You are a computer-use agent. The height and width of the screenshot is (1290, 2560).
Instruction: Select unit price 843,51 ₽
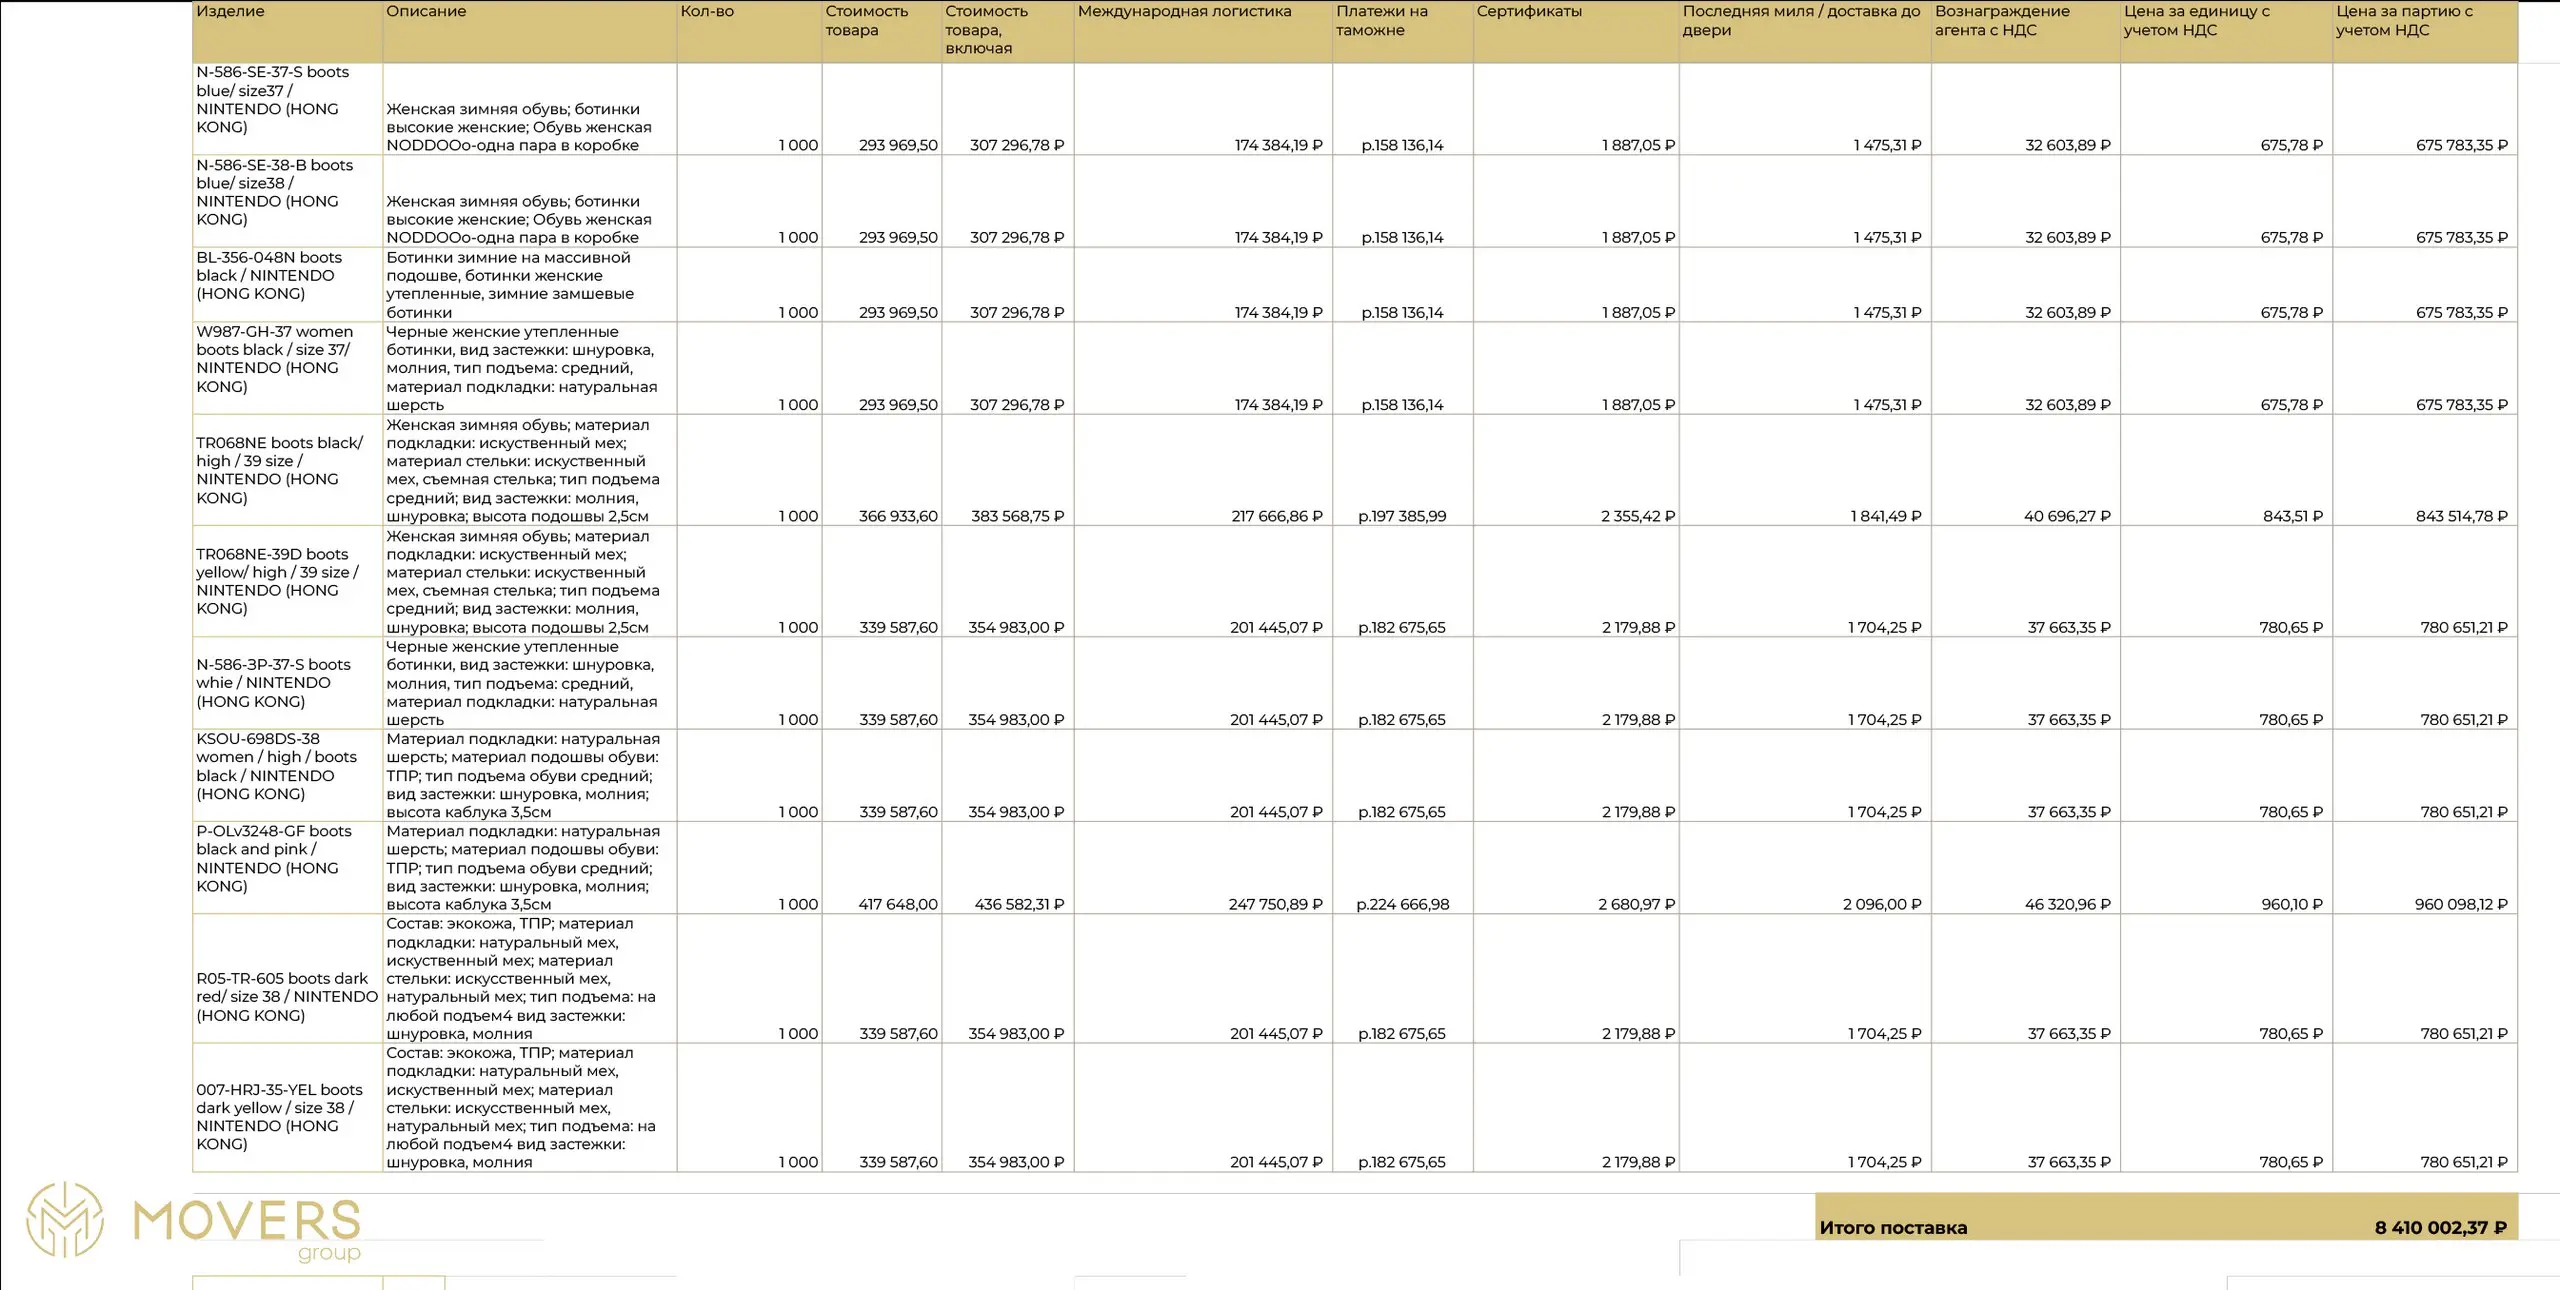click(2293, 516)
